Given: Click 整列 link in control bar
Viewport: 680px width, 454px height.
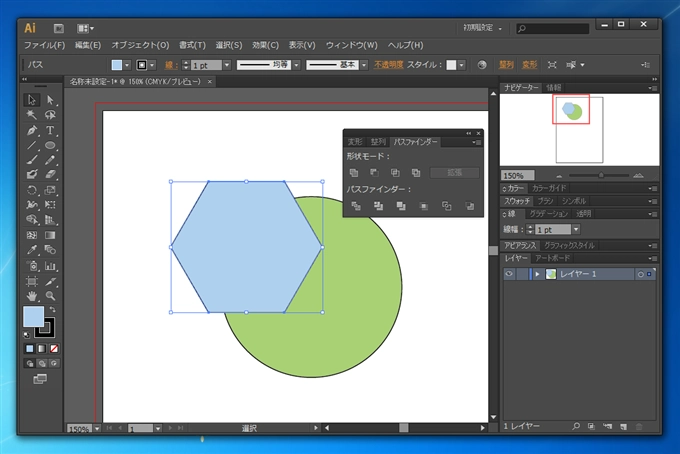Looking at the screenshot, I should (506, 65).
